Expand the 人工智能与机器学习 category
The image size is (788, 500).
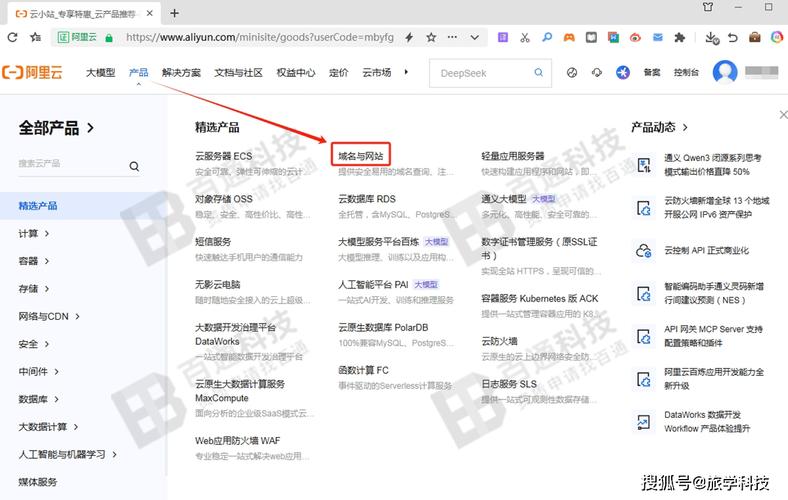click(x=66, y=454)
